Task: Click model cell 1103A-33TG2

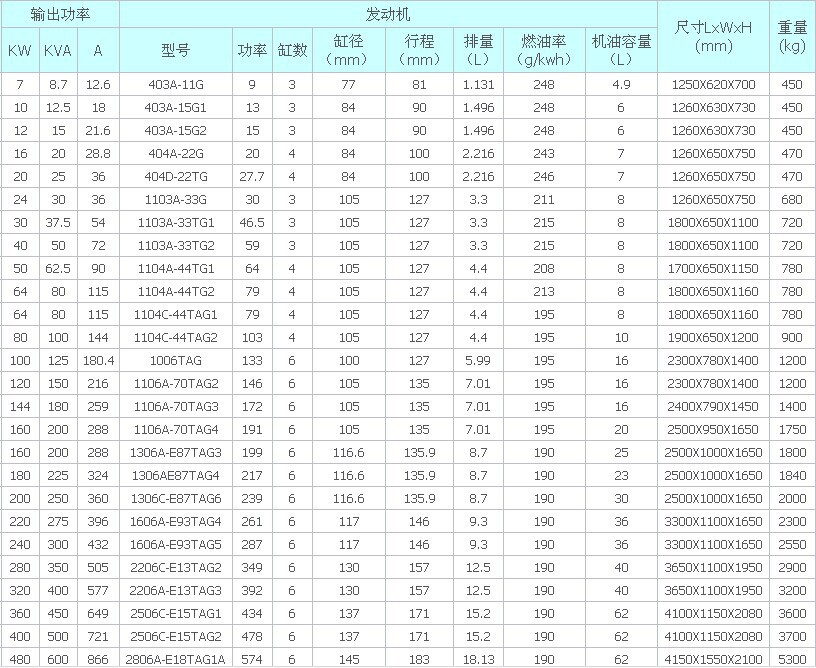Action: [x=176, y=245]
